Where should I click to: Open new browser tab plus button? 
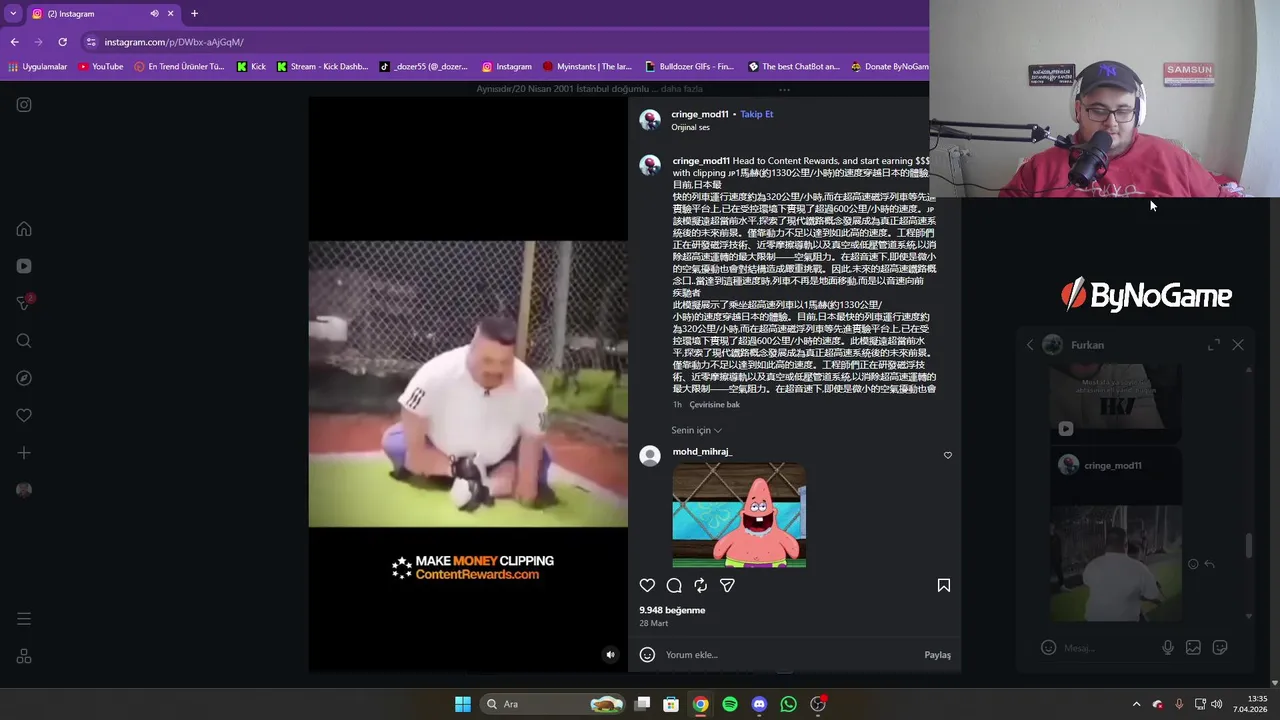click(x=194, y=14)
